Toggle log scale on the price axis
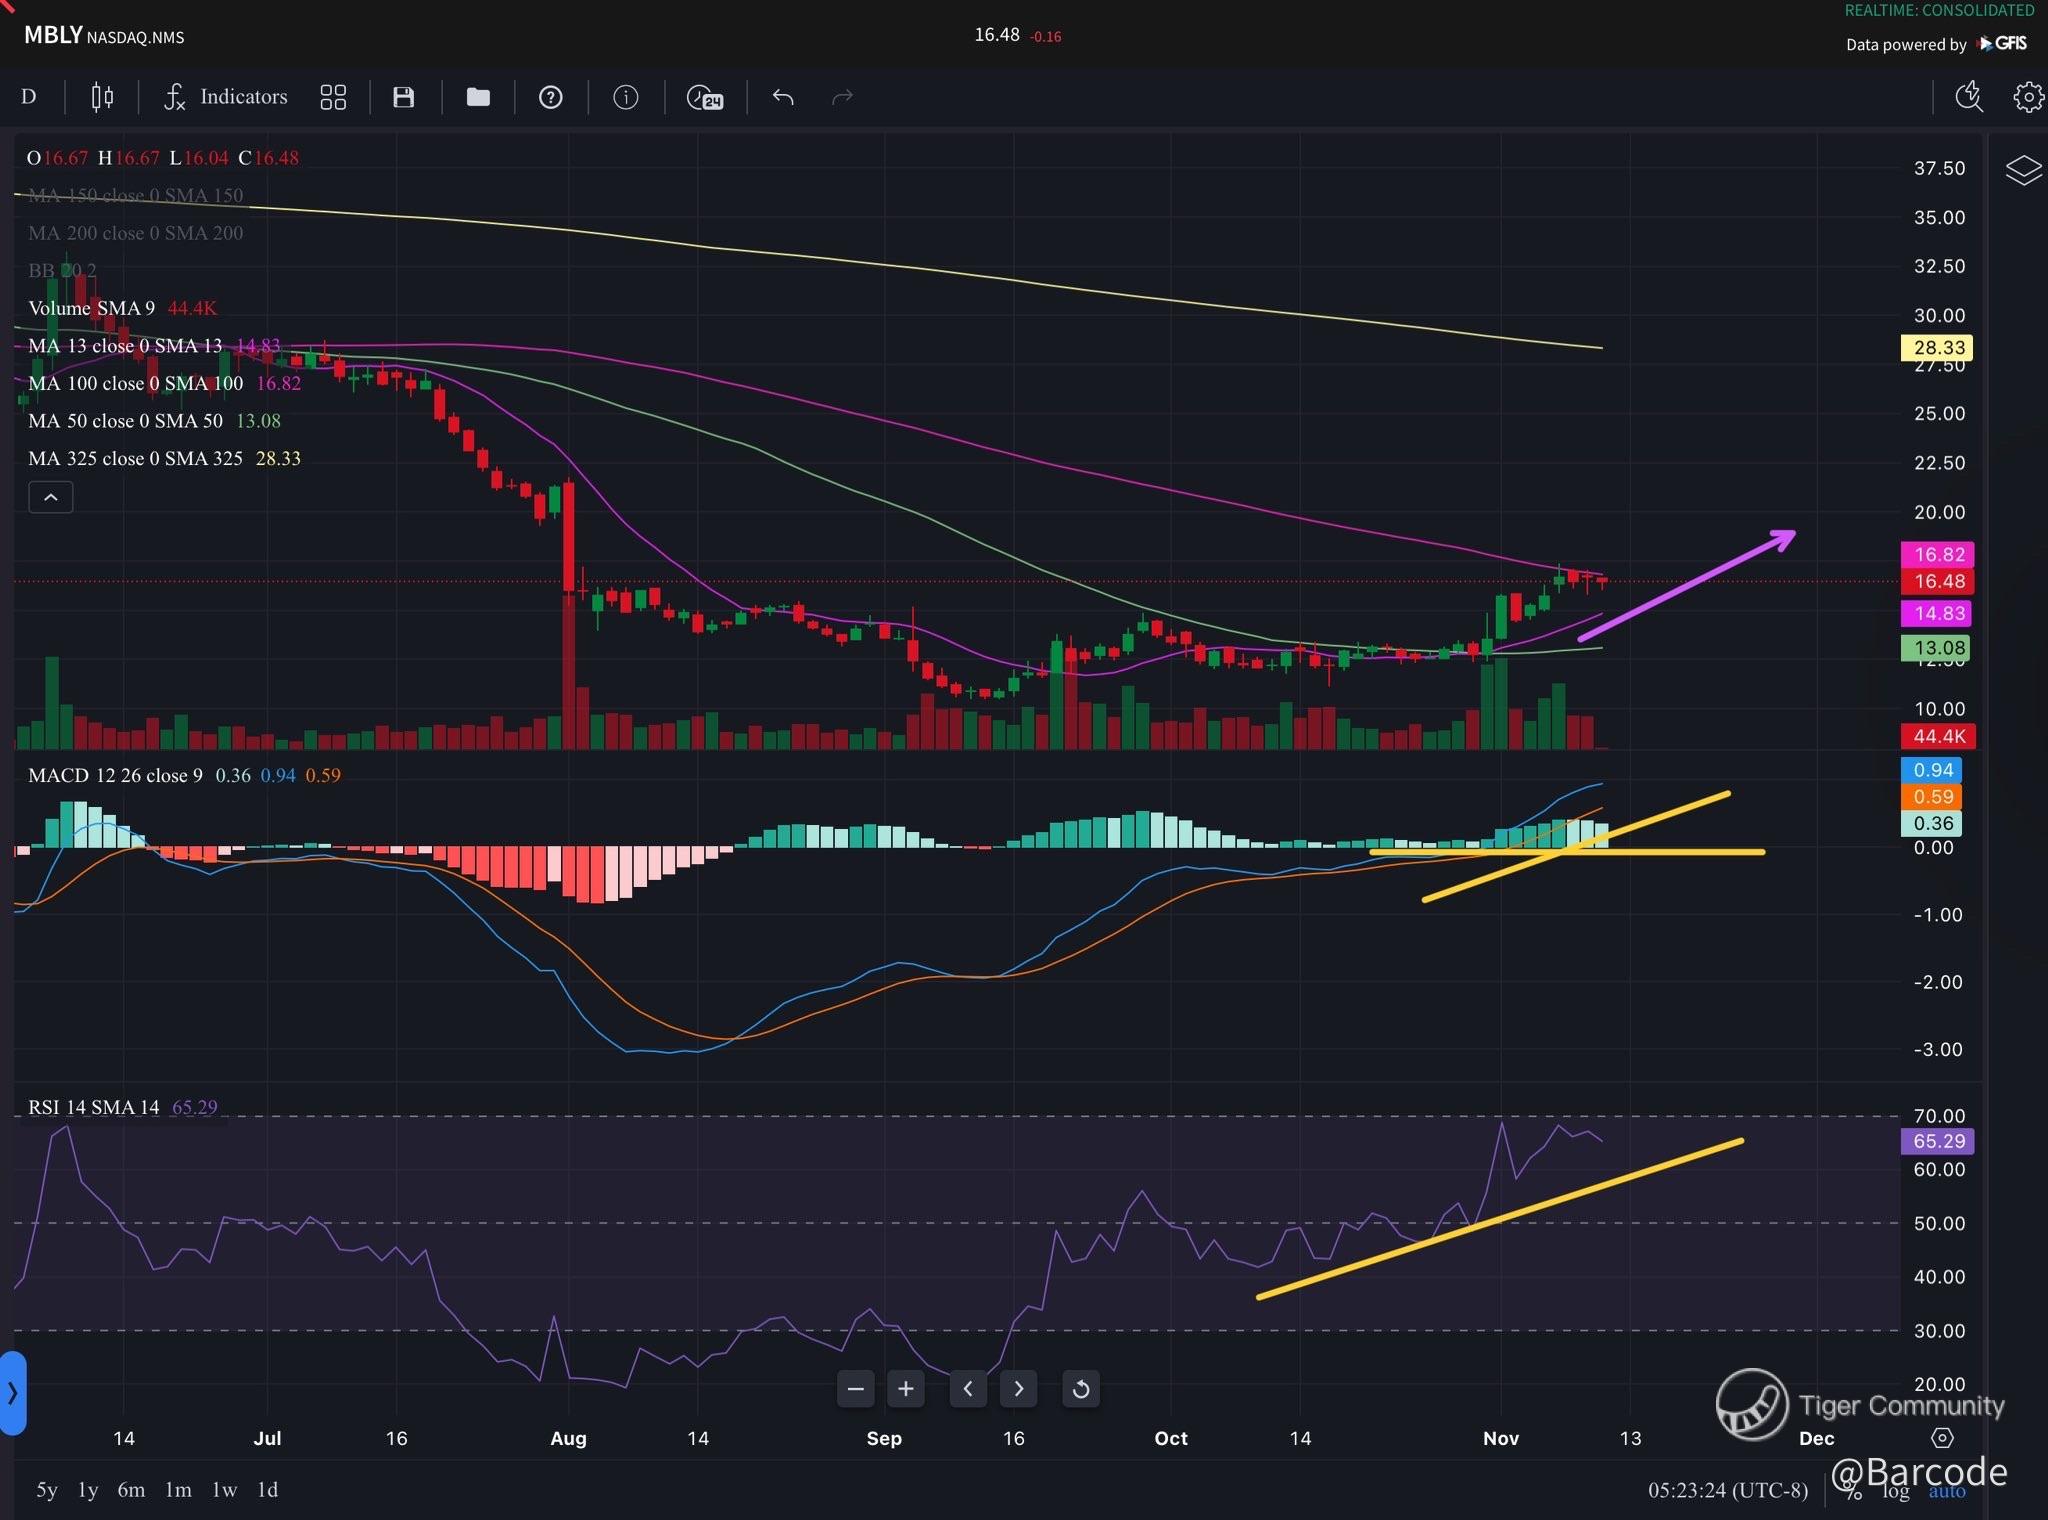The width and height of the screenshot is (2048, 1520). pyautogui.click(x=1895, y=1491)
